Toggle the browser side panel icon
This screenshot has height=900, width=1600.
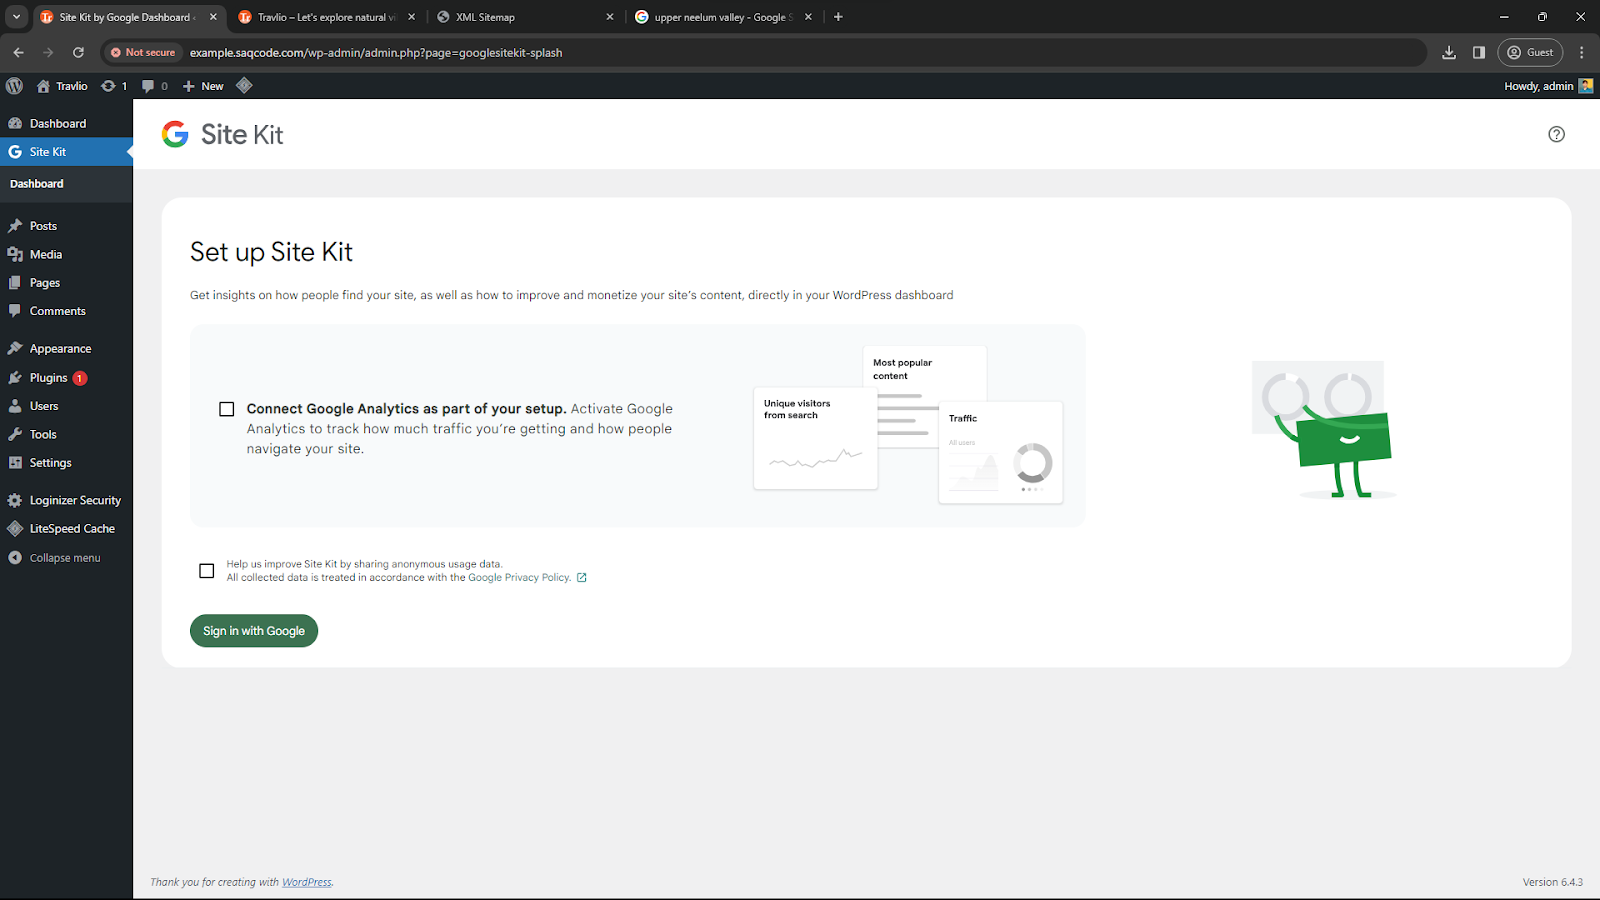tap(1479, 52)
